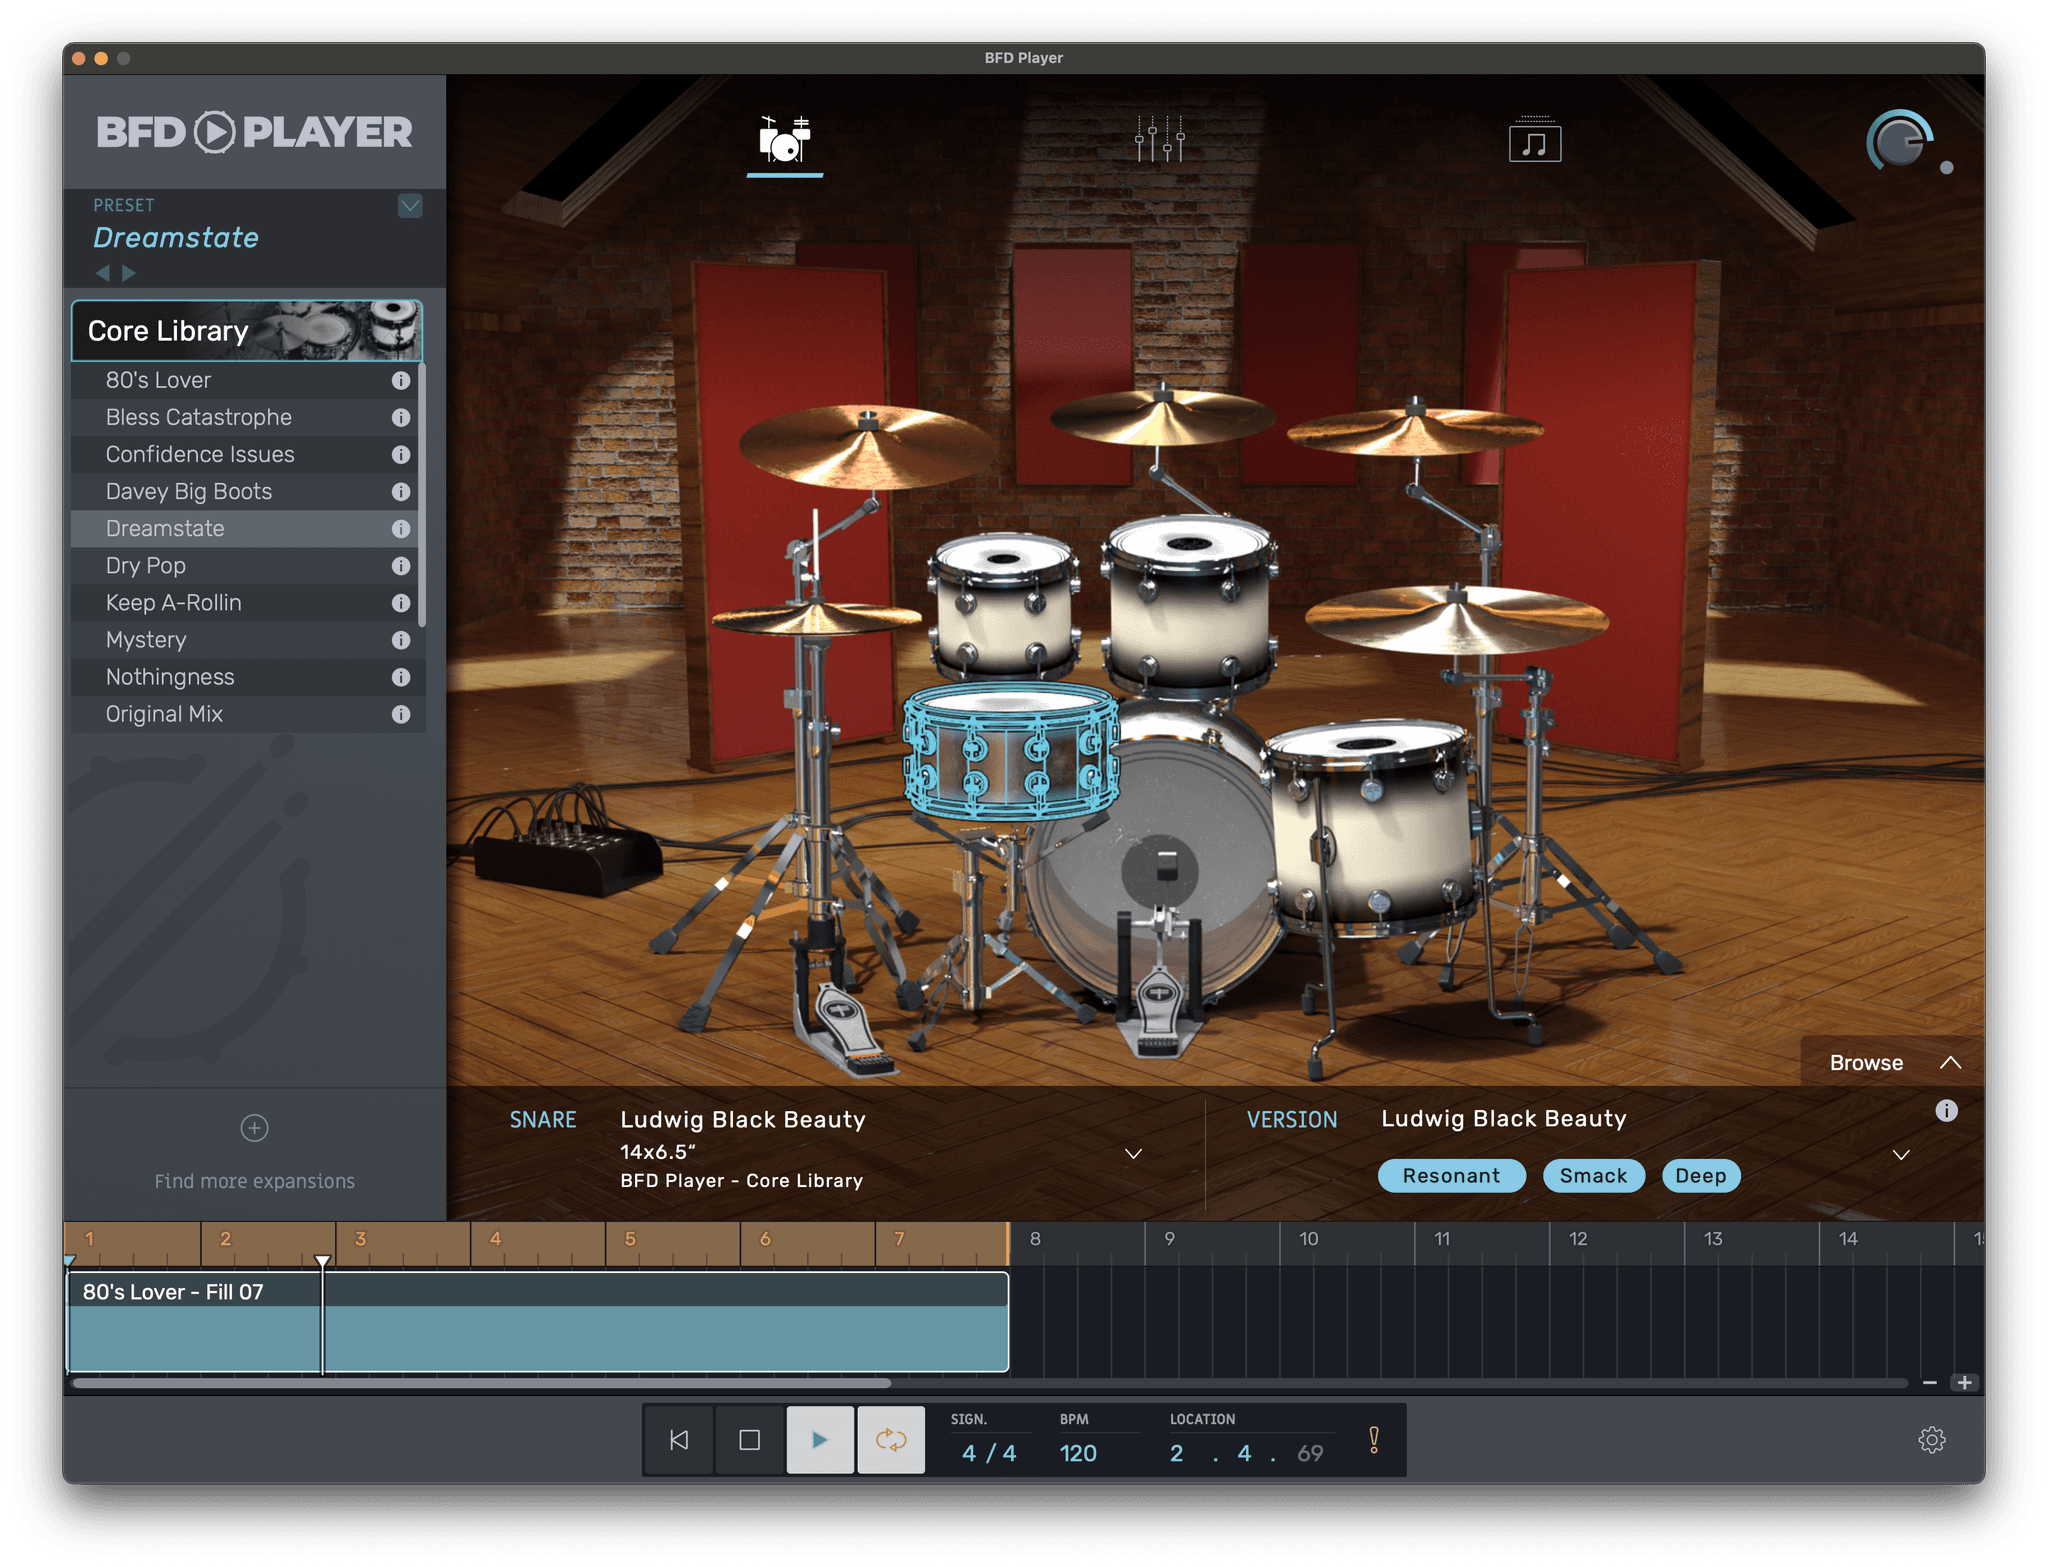Open settings gear in transport bar
This screenshot has width=2048, height=1567.
(x=1931, y=1440)
